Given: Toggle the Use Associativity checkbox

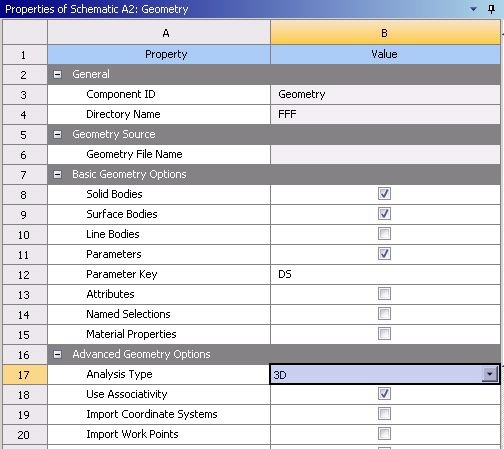Looking at the screenshot, I should [x=384, y=394].
